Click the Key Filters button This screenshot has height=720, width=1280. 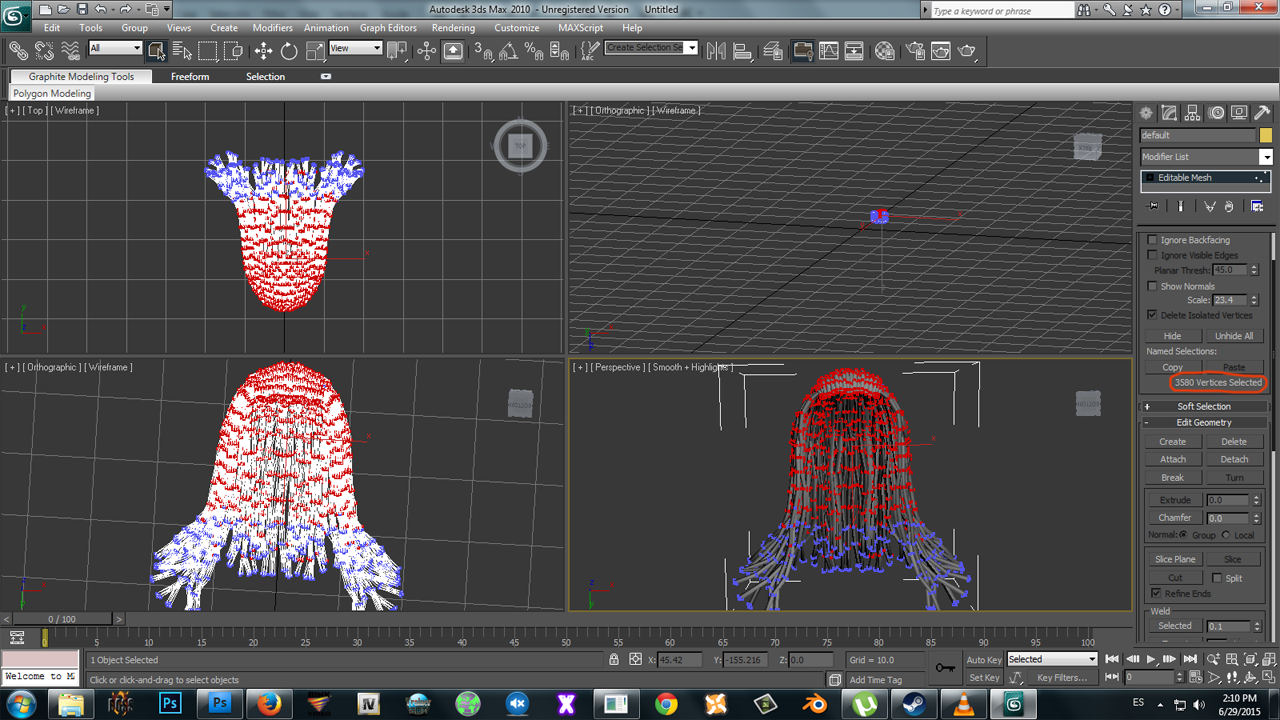pyautogui.click(x=1062, y=677)
